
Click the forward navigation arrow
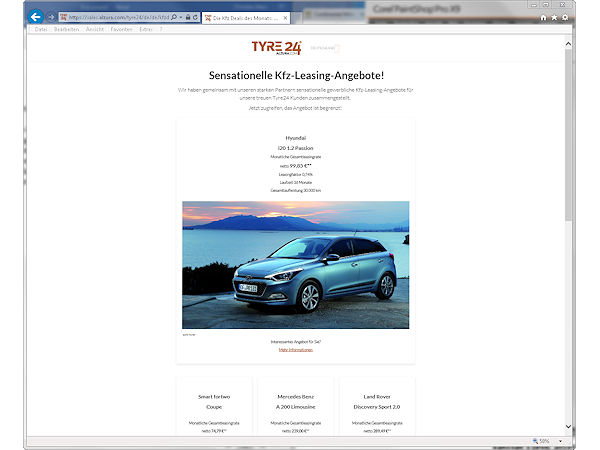click(x=51, y=17)
